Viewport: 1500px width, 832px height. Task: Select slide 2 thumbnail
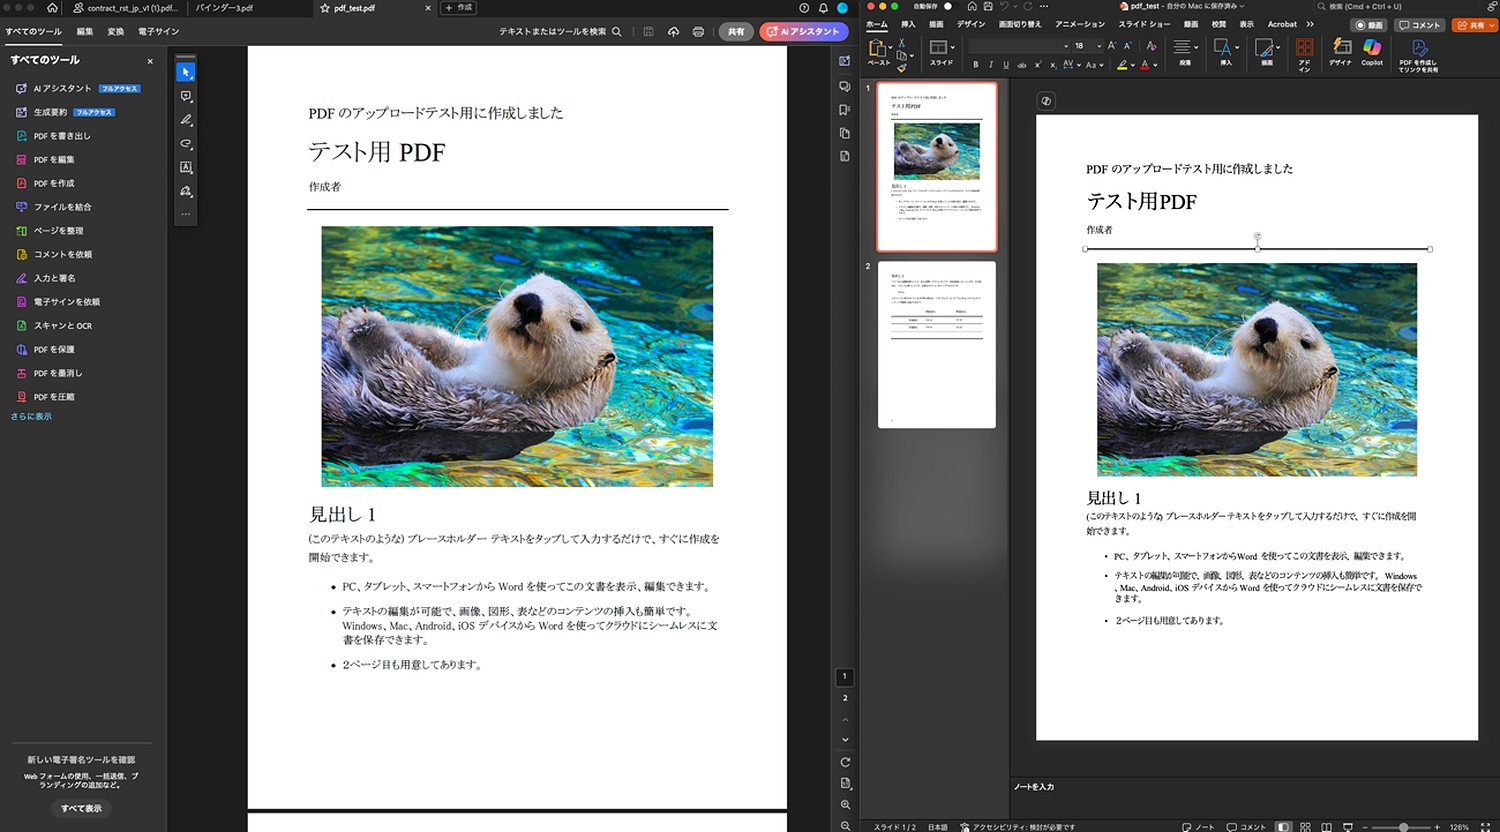coord(936,344)
